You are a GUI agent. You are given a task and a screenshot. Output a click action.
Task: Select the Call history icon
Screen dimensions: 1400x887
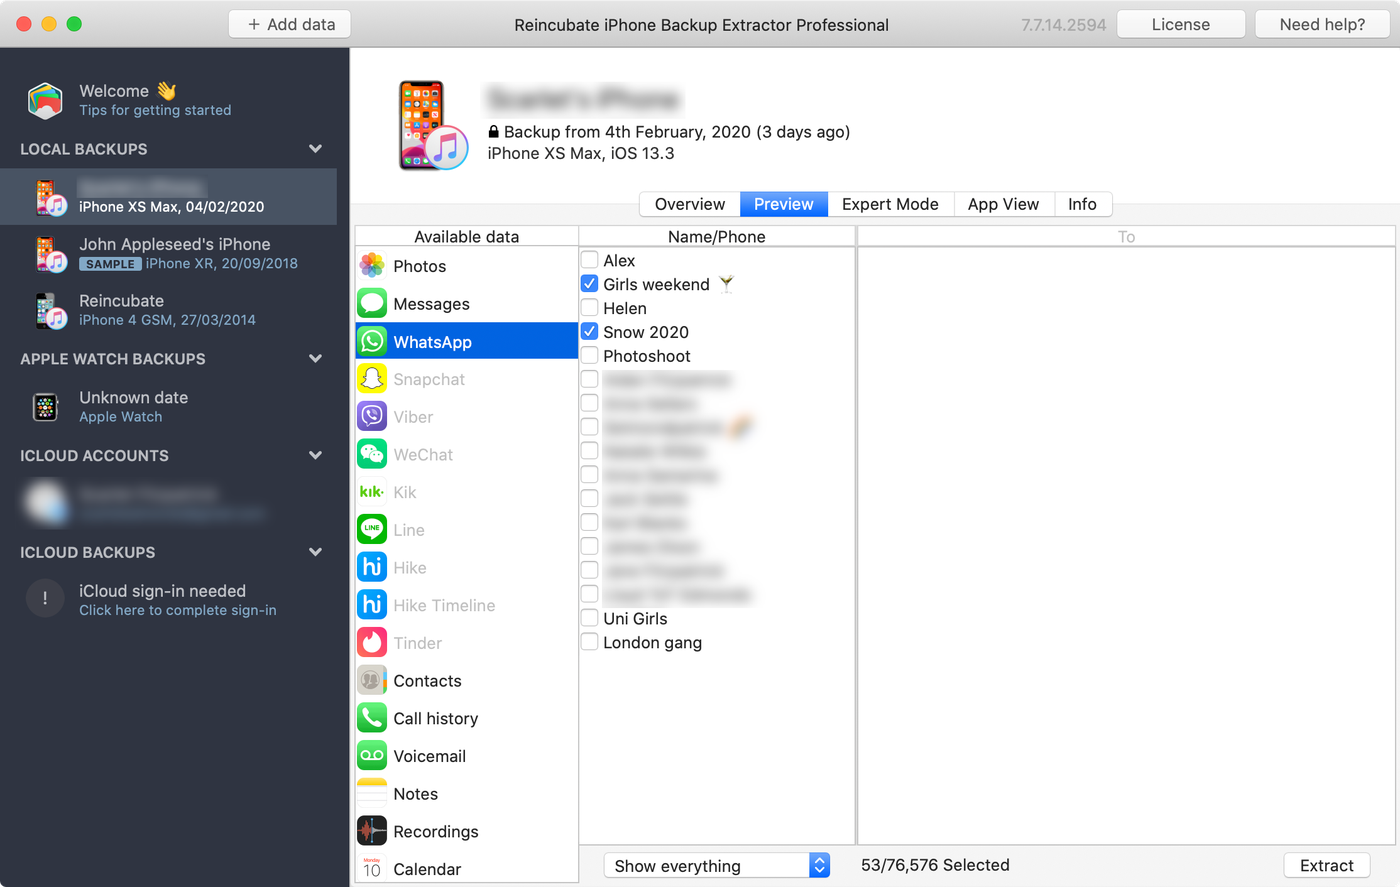[x=371, y=718]
